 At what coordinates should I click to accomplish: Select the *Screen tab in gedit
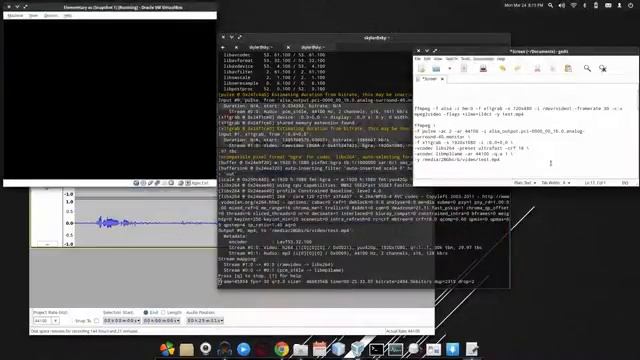[x=429, y=79]
